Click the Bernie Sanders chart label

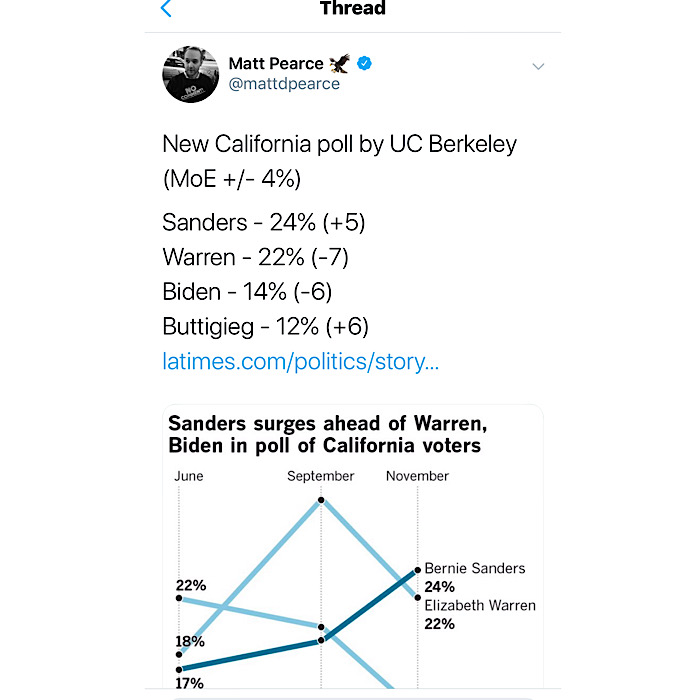coord(475,568)
